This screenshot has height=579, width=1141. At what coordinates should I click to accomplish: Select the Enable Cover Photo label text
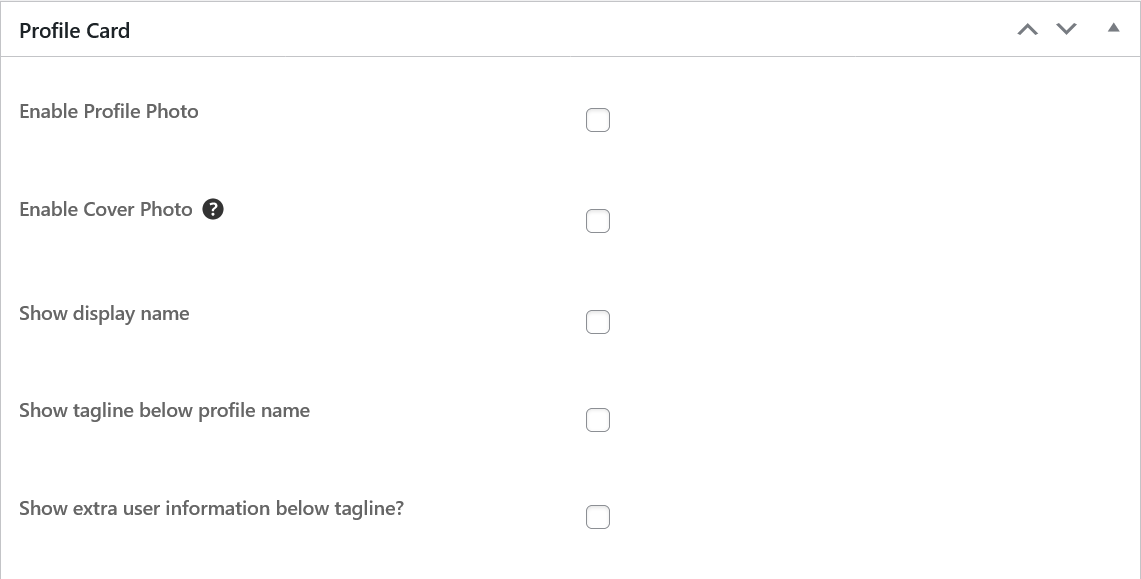106,209
